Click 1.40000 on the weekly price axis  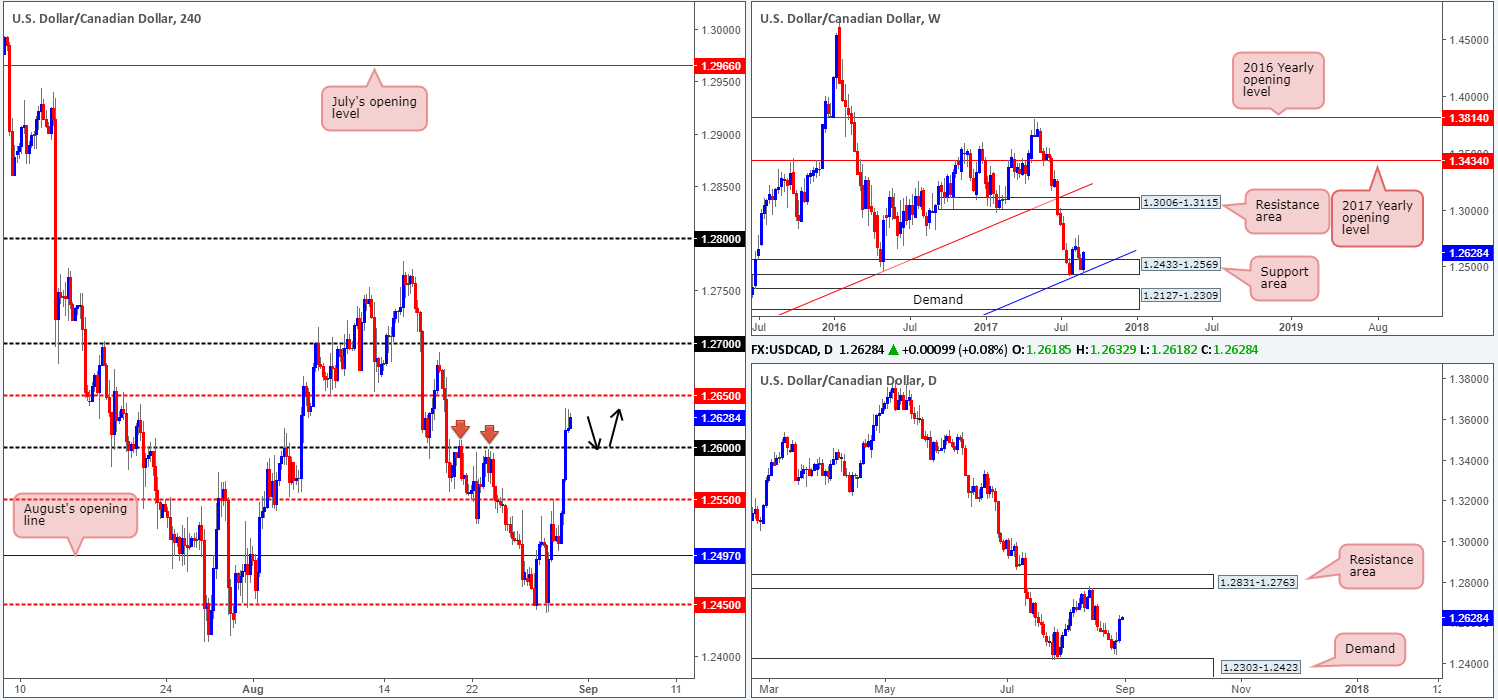click(1467, 98)
